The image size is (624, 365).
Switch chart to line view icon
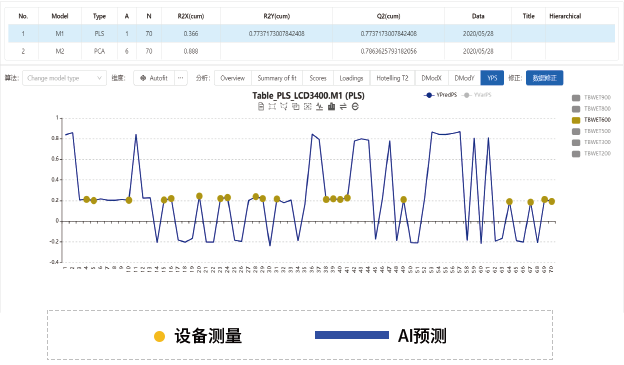(320, 106)
